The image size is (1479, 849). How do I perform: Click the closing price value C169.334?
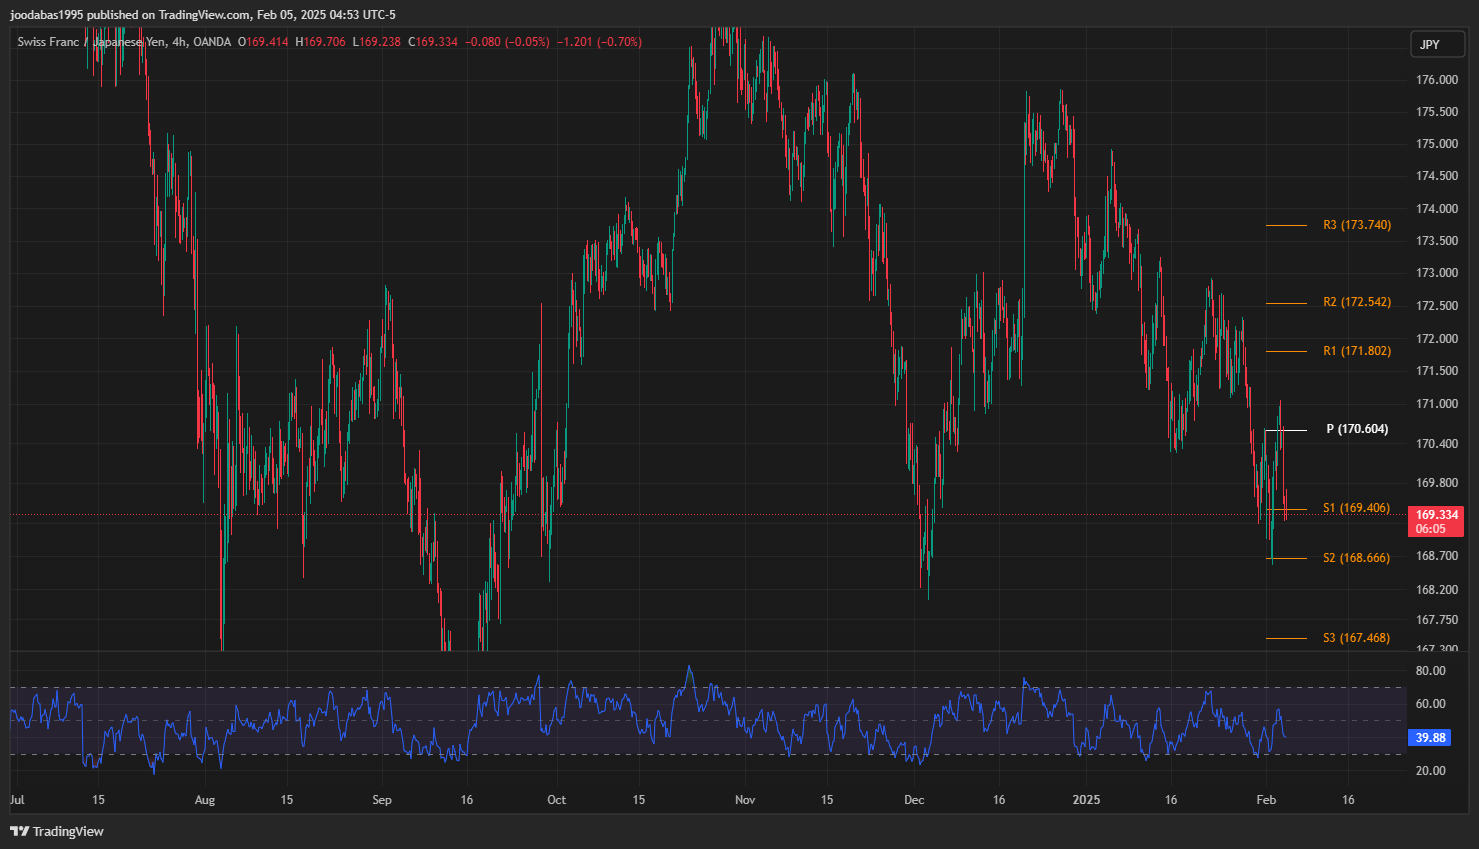click(x=433, y=42)
